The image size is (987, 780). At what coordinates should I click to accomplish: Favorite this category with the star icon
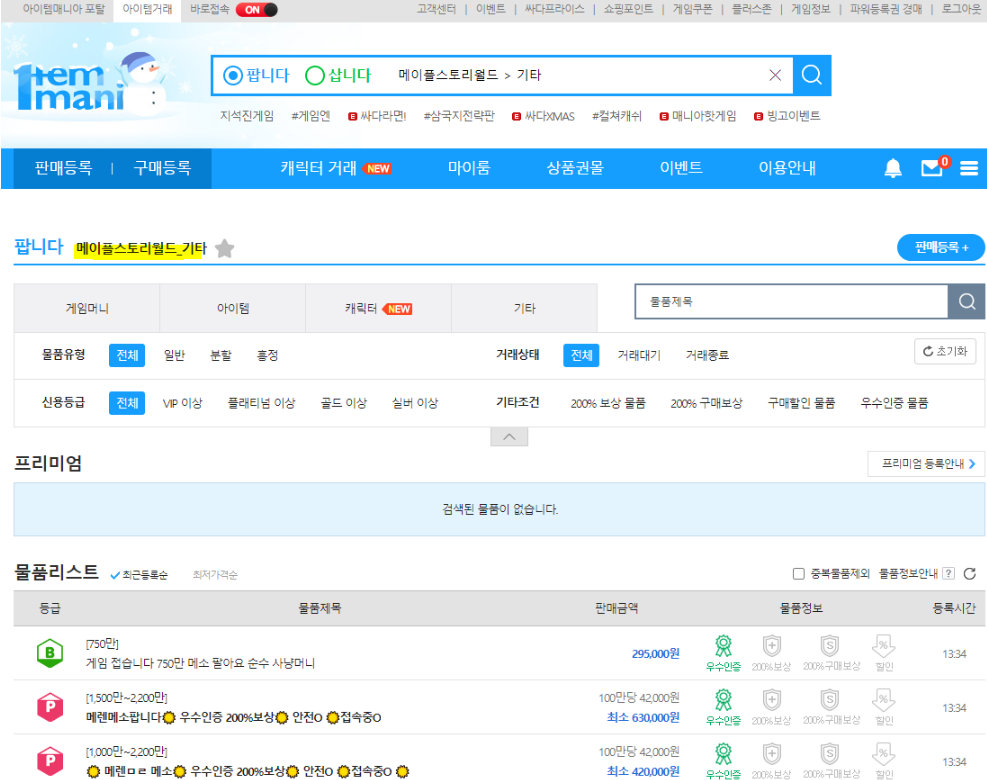(224, 249)
